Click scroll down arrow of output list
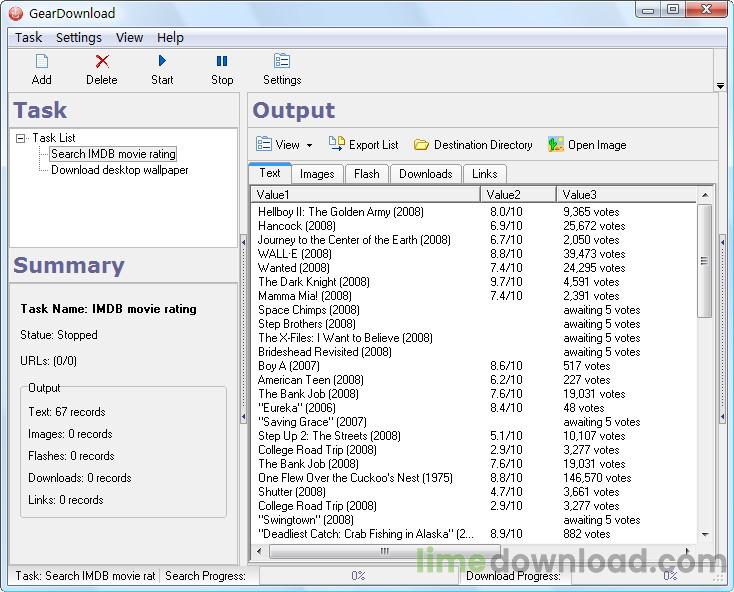 [x=705, y=534]
